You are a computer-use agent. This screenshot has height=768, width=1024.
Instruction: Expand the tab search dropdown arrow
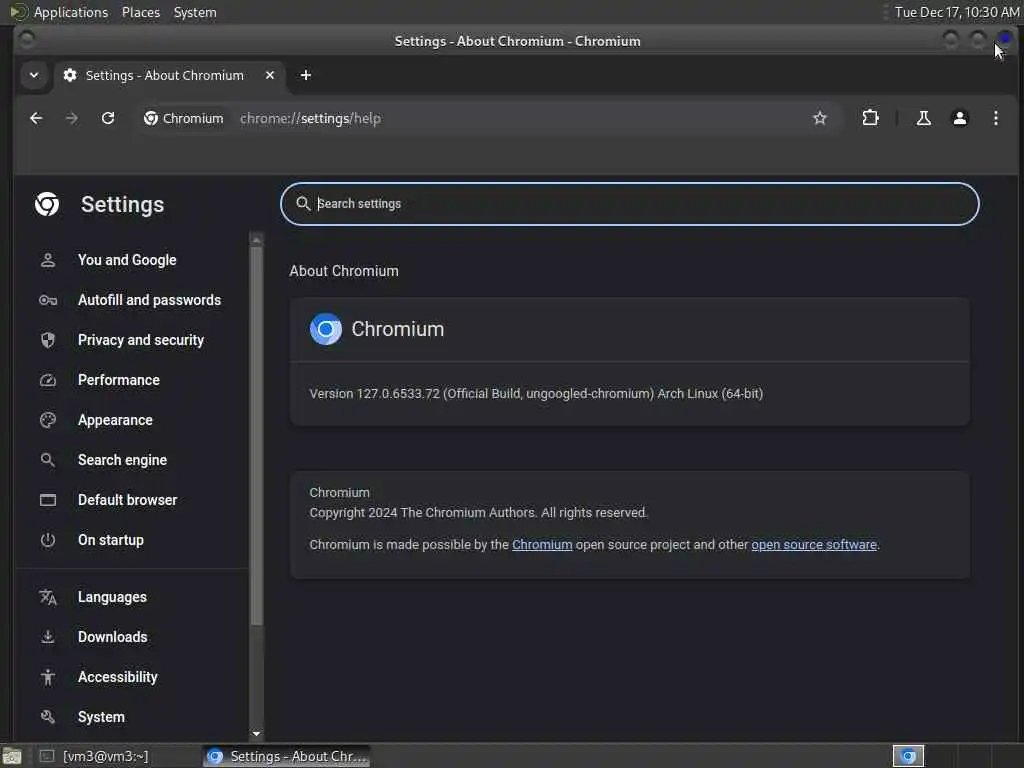click(x=34, y=75)
